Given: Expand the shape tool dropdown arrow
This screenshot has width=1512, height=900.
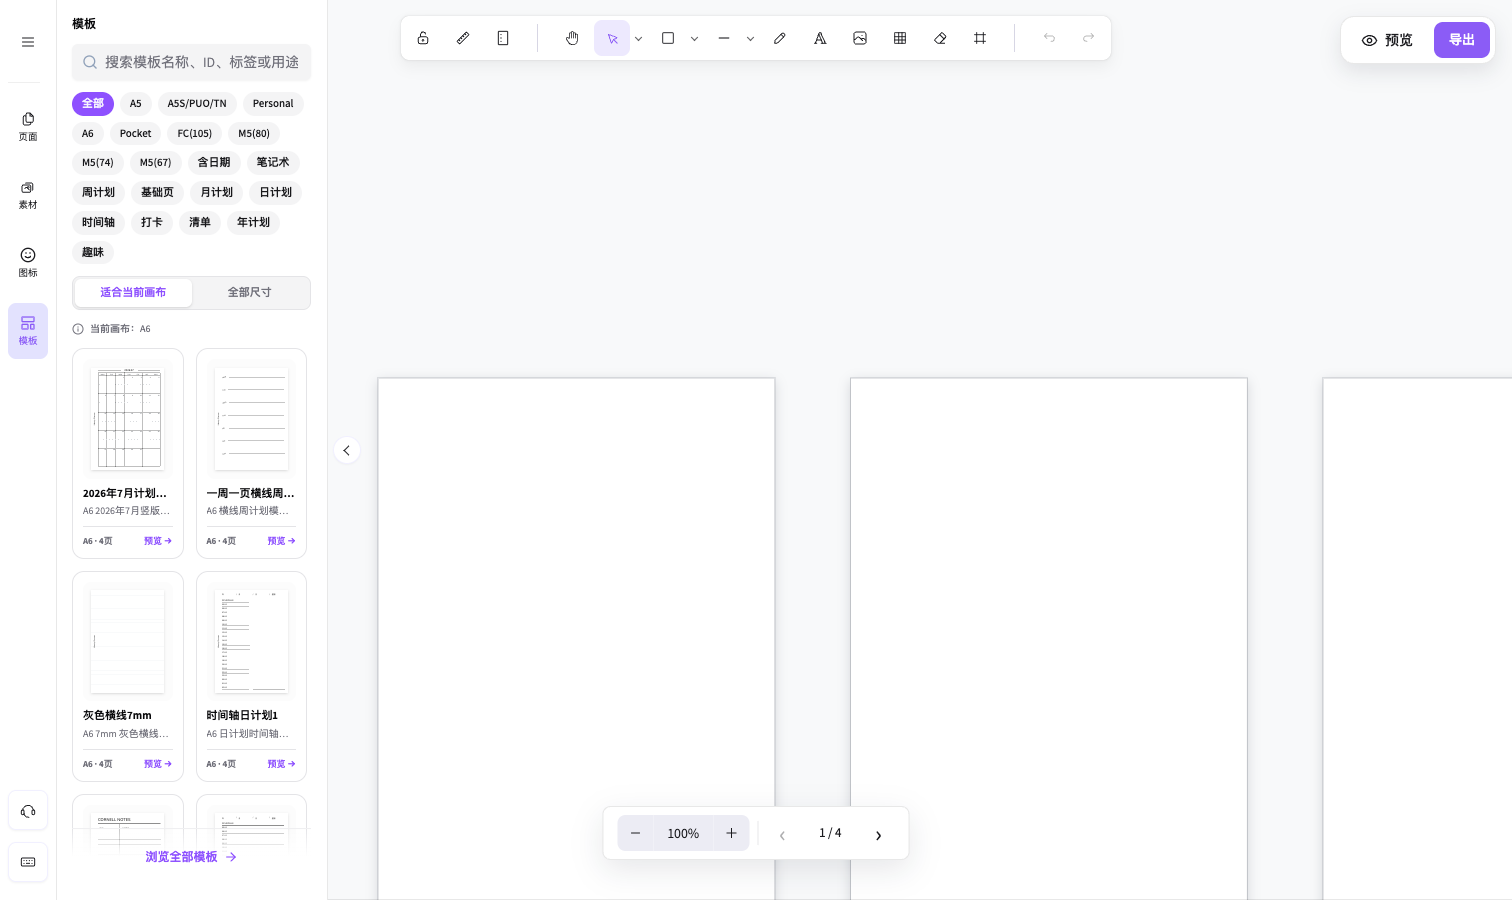Looking at the screenshot, I should pos(694,39).
